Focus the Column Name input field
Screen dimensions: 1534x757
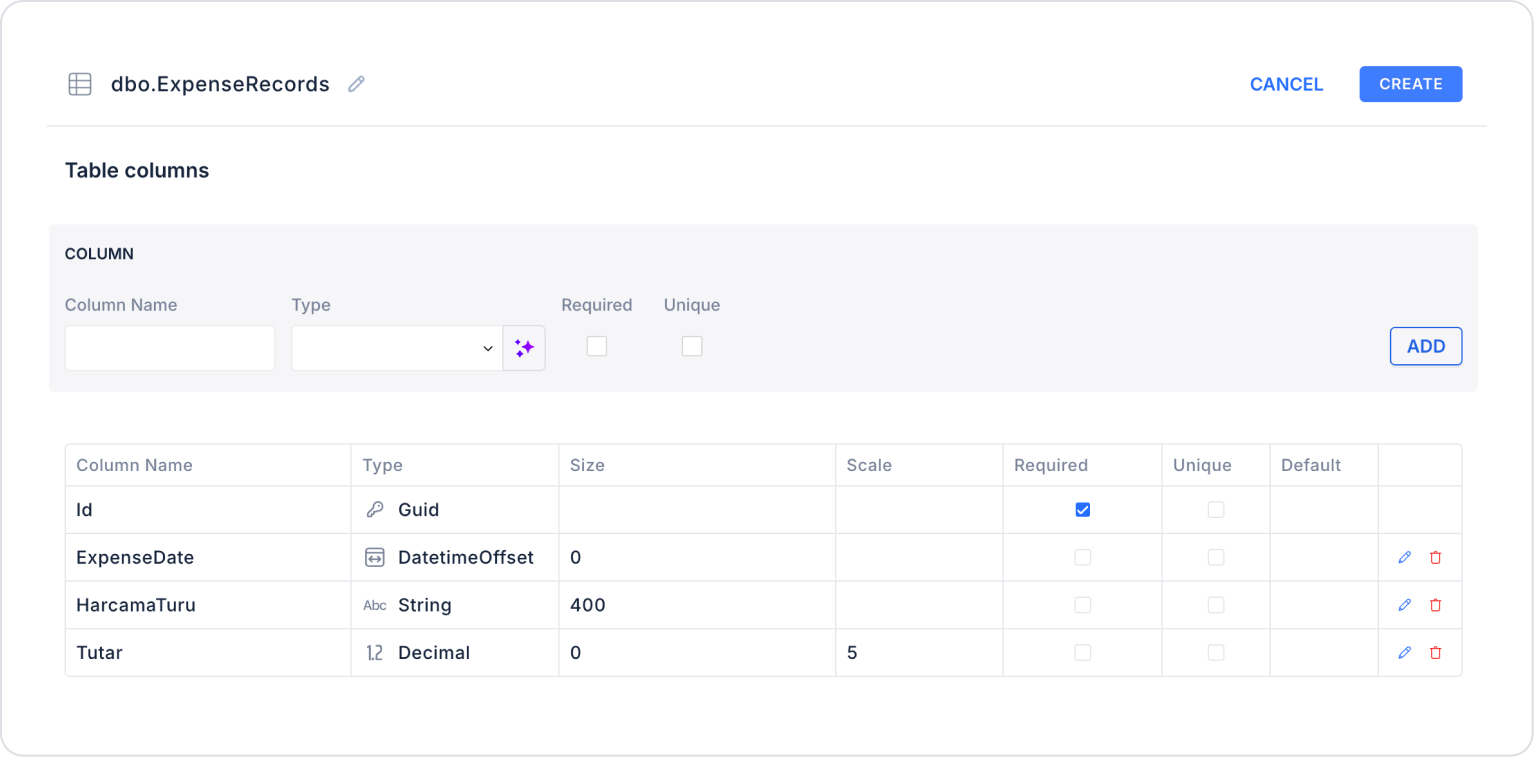point(170,348)
